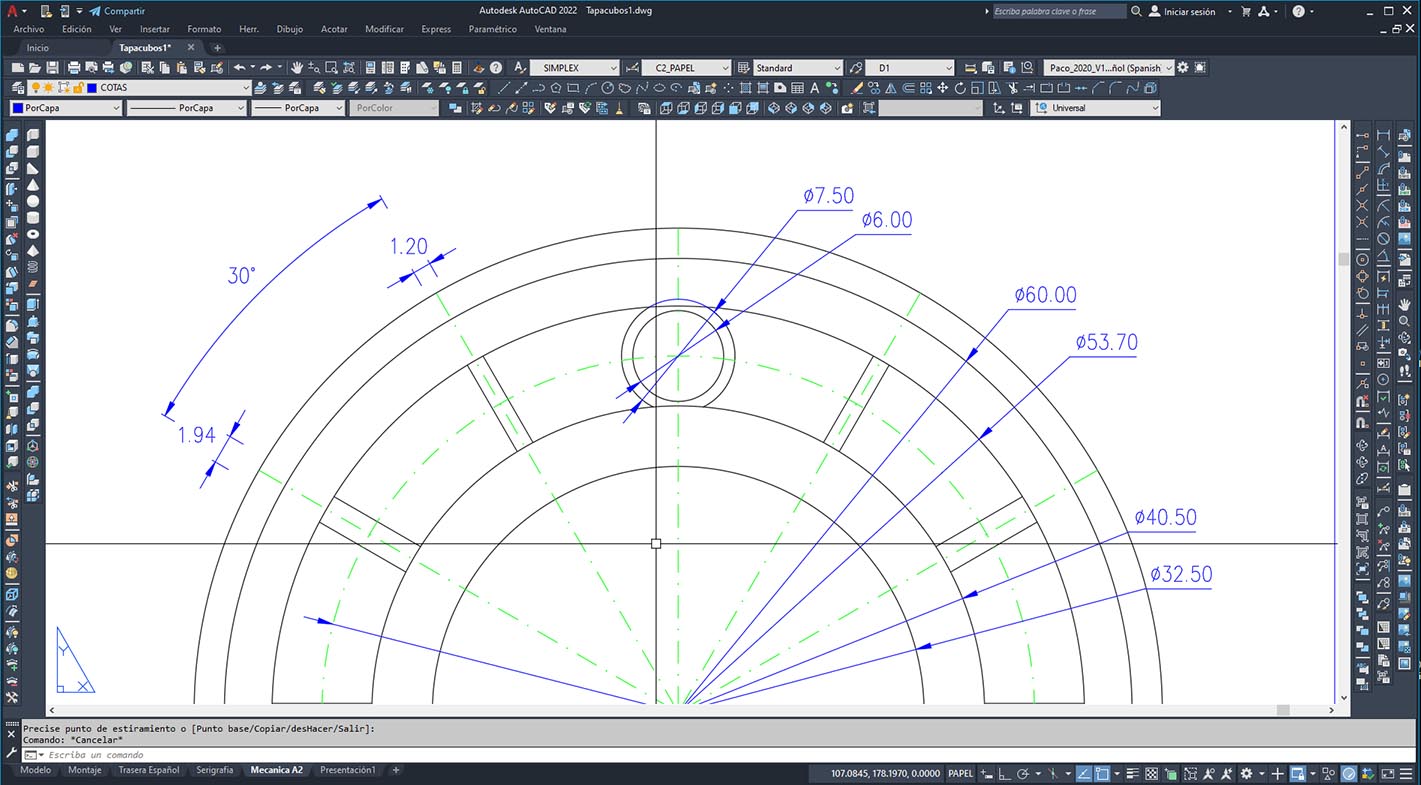The height and width of the screenshot is (785, 1421).
Task: Click Iniciar sesión to sign in
Action: click(1182, 11)
